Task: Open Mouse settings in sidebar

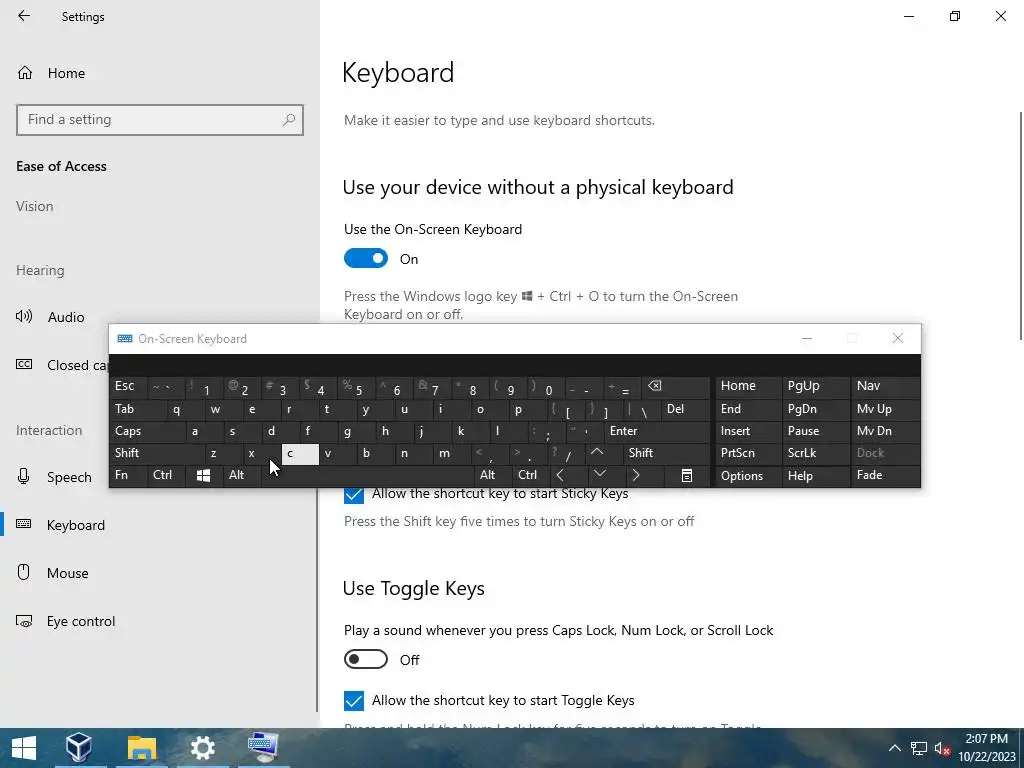Action: (x=52, y=573)
